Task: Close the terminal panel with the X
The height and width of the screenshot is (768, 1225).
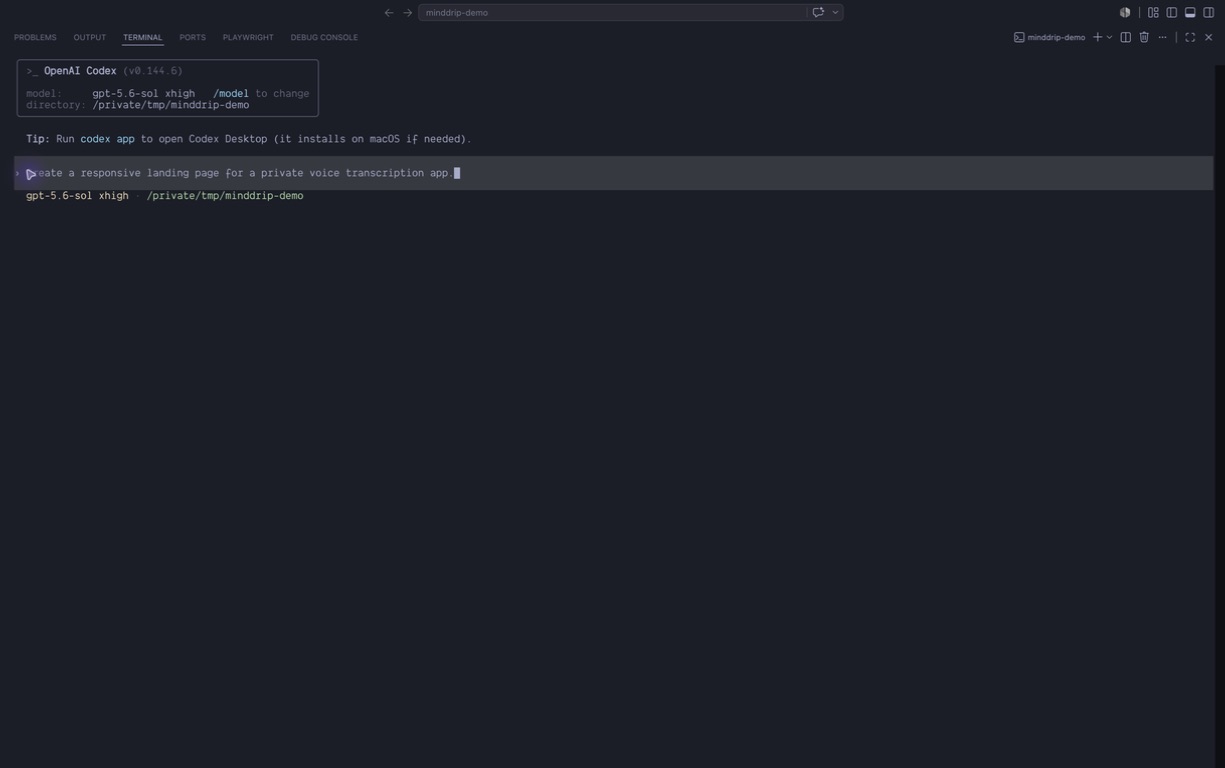Action: click(1208, 37)
